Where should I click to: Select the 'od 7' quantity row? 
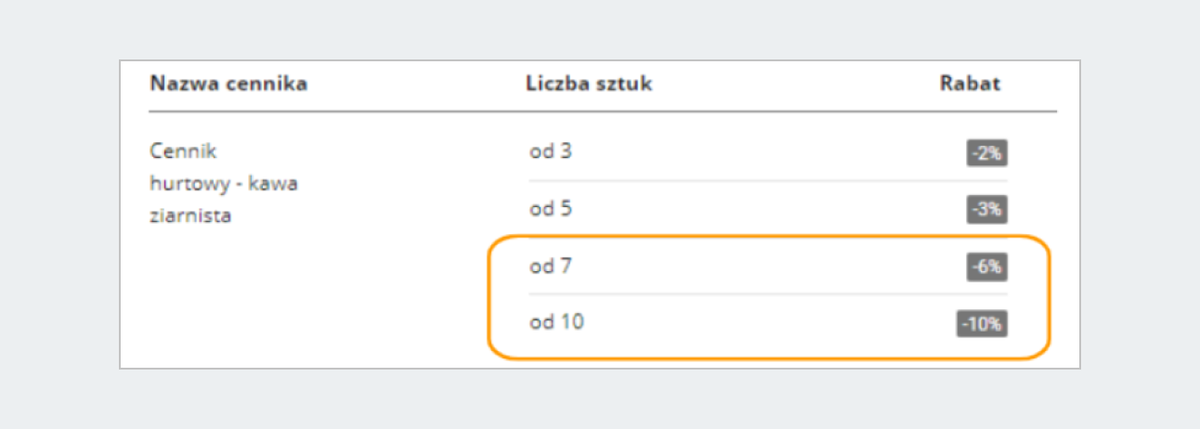pyautogui.click(x=768, y=266)
